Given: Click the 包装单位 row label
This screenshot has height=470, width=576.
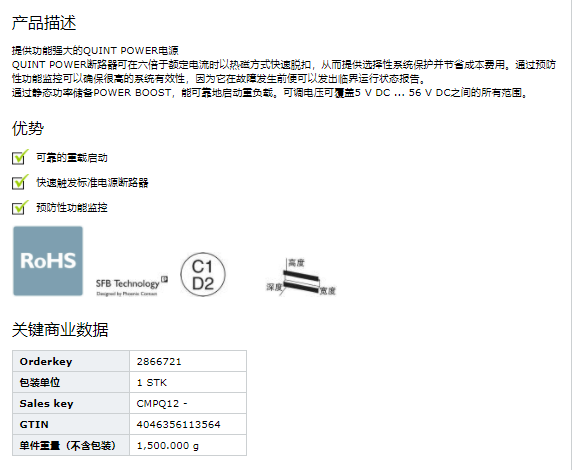Looking at the screenshot, I should (40, 383).
